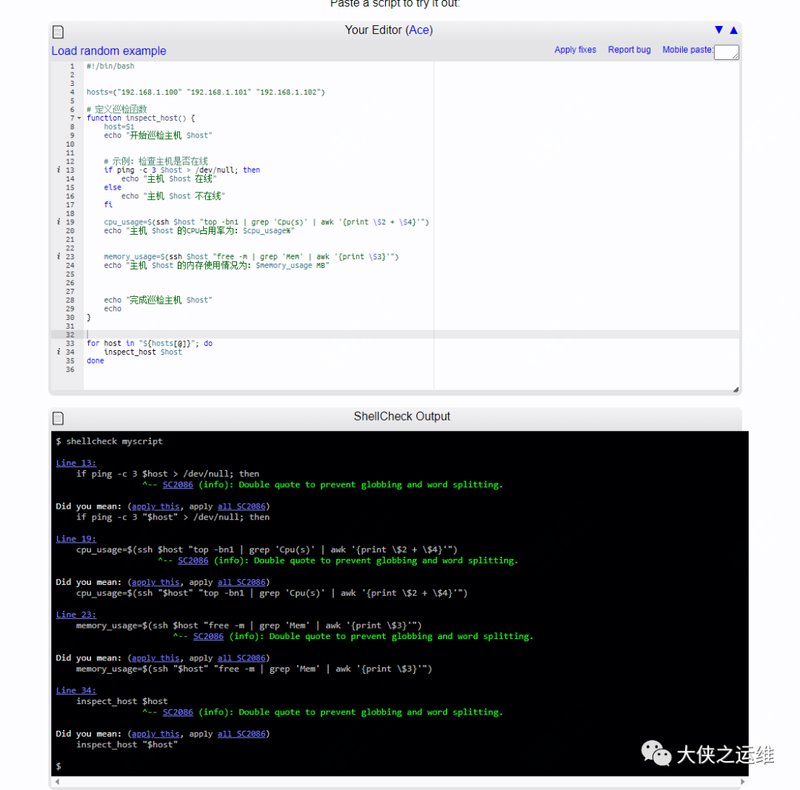Click the info marker on line 13 gutter
This screenshot has height=790, width=800.
click(x=58, y=170)
